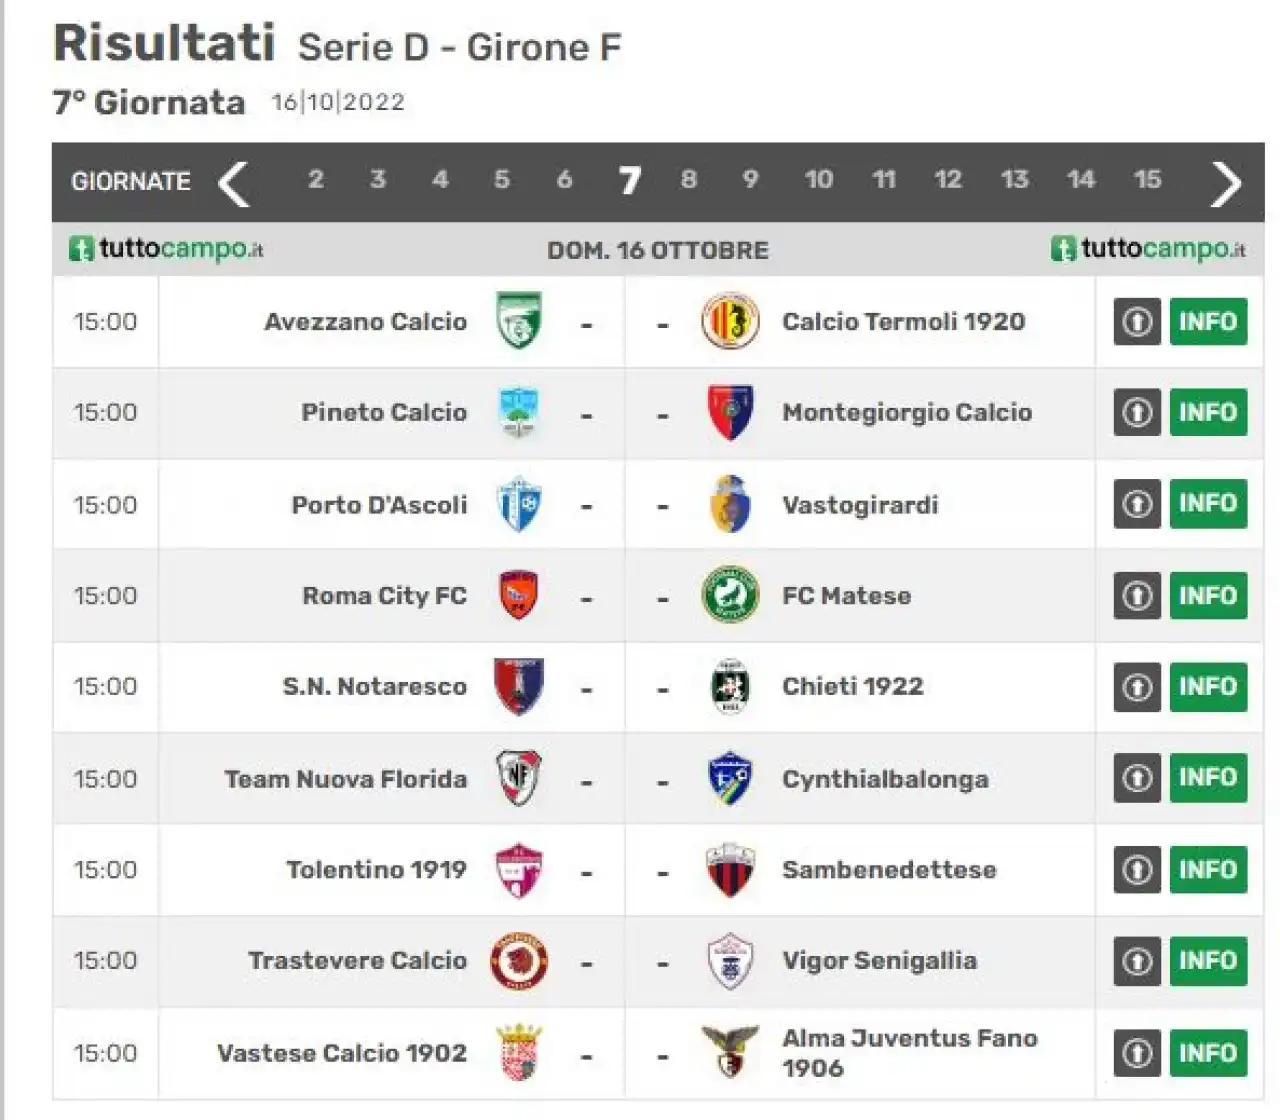Click INFO button in Tolentino 1919 row
The height and width of the screenshot is (1120, 1280).
1208,870
